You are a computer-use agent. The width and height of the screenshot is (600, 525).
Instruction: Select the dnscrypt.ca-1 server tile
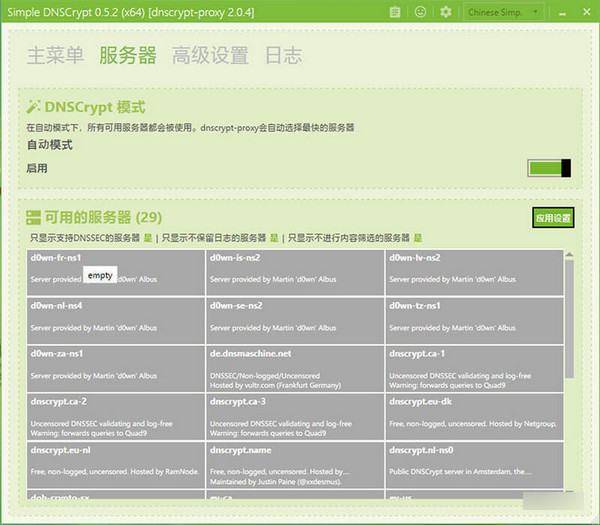[473, 366]
